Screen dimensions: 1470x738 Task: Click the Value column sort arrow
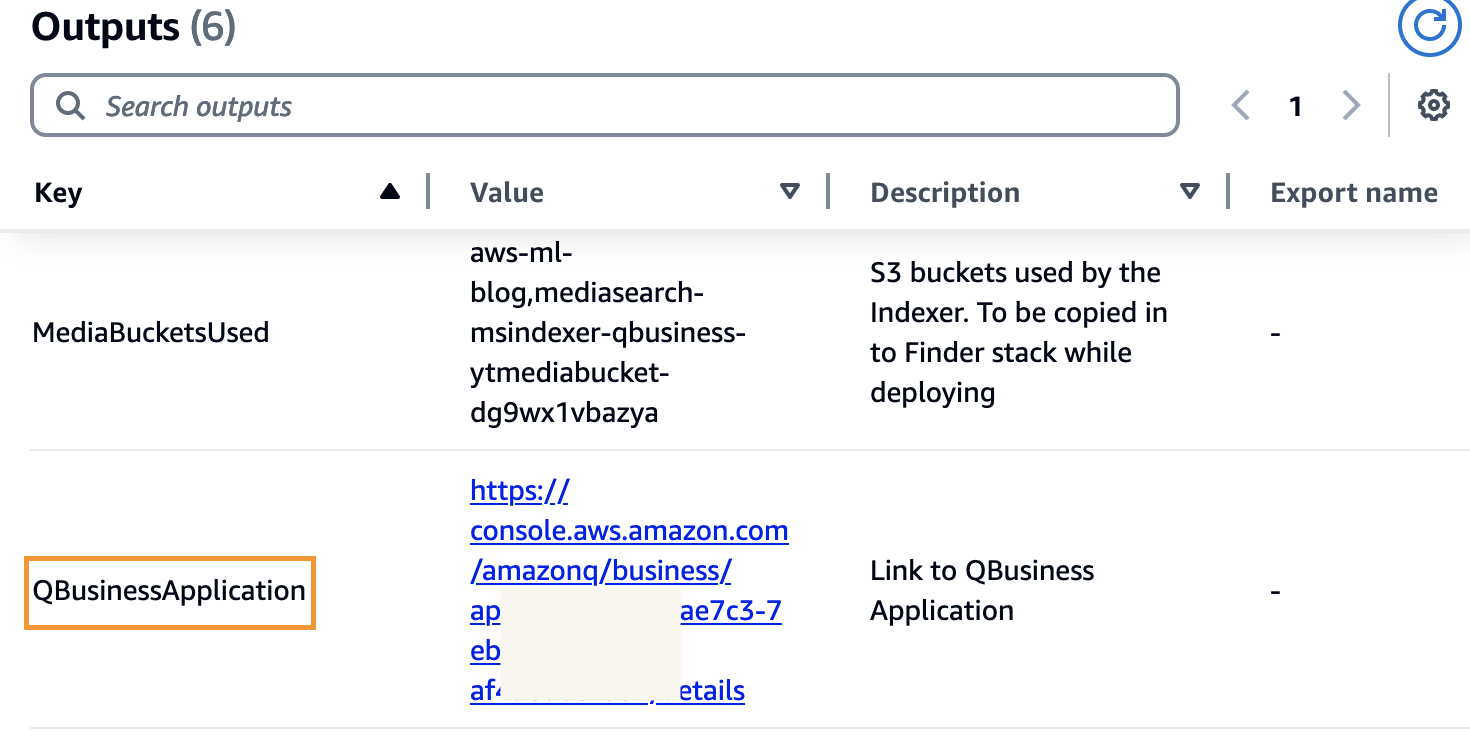(790, 192)
